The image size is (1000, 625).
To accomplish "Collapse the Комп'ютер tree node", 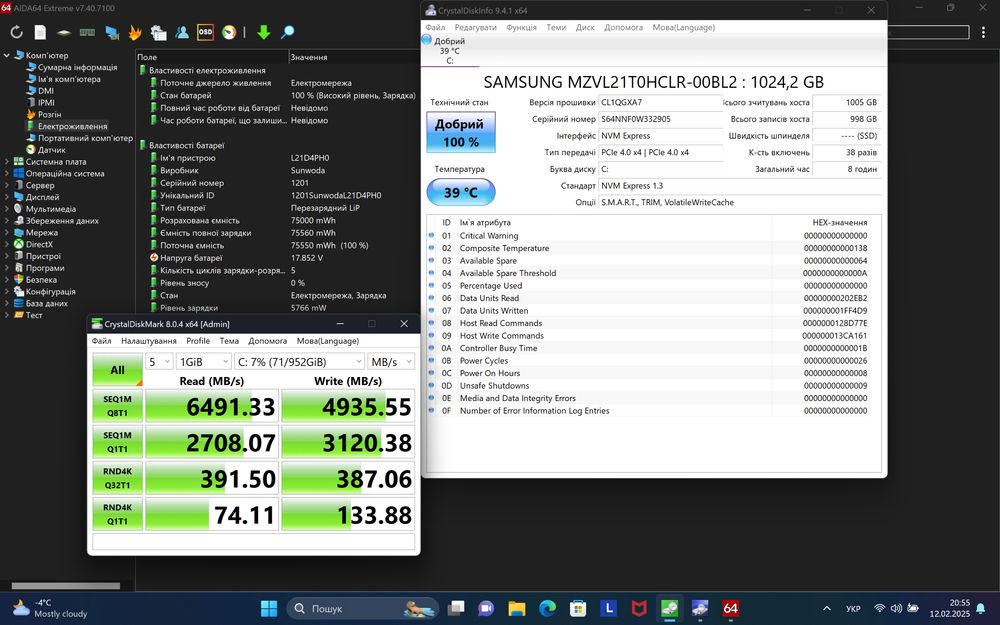I will point(6,55).
